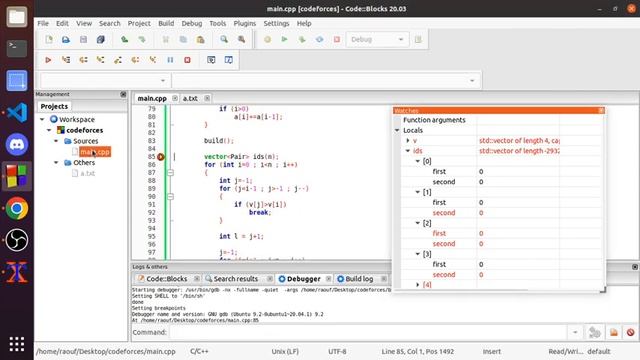Select the Projects management tab

click(54, 106)
